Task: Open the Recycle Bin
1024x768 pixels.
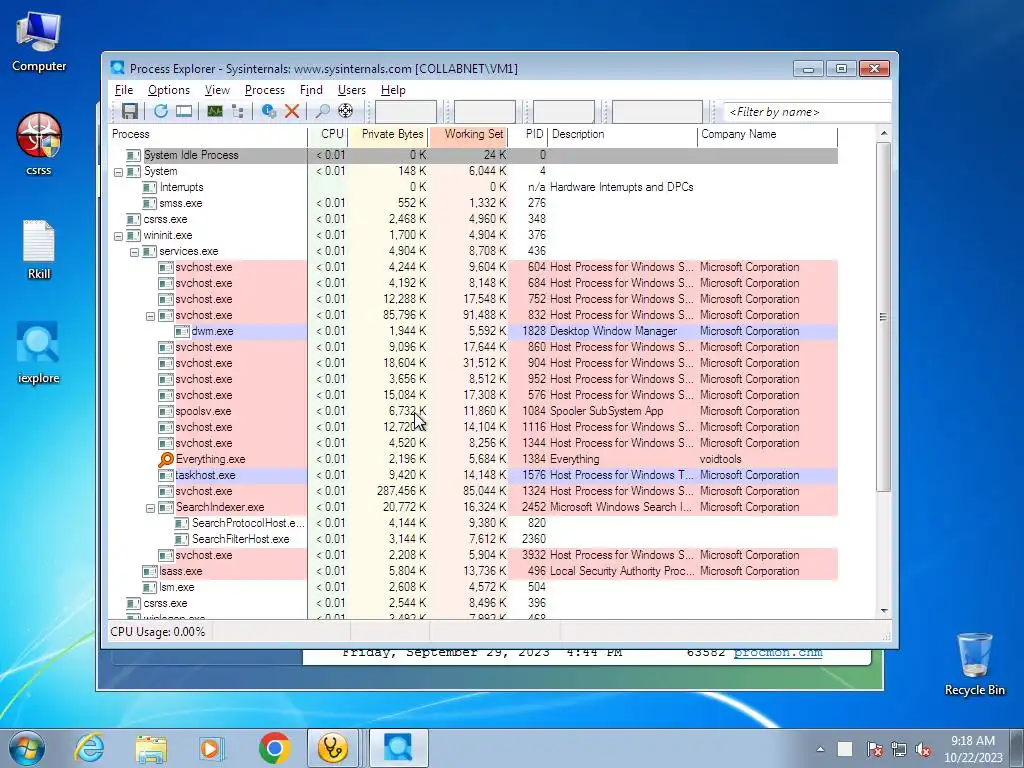Action: click(x=974, y=664)
